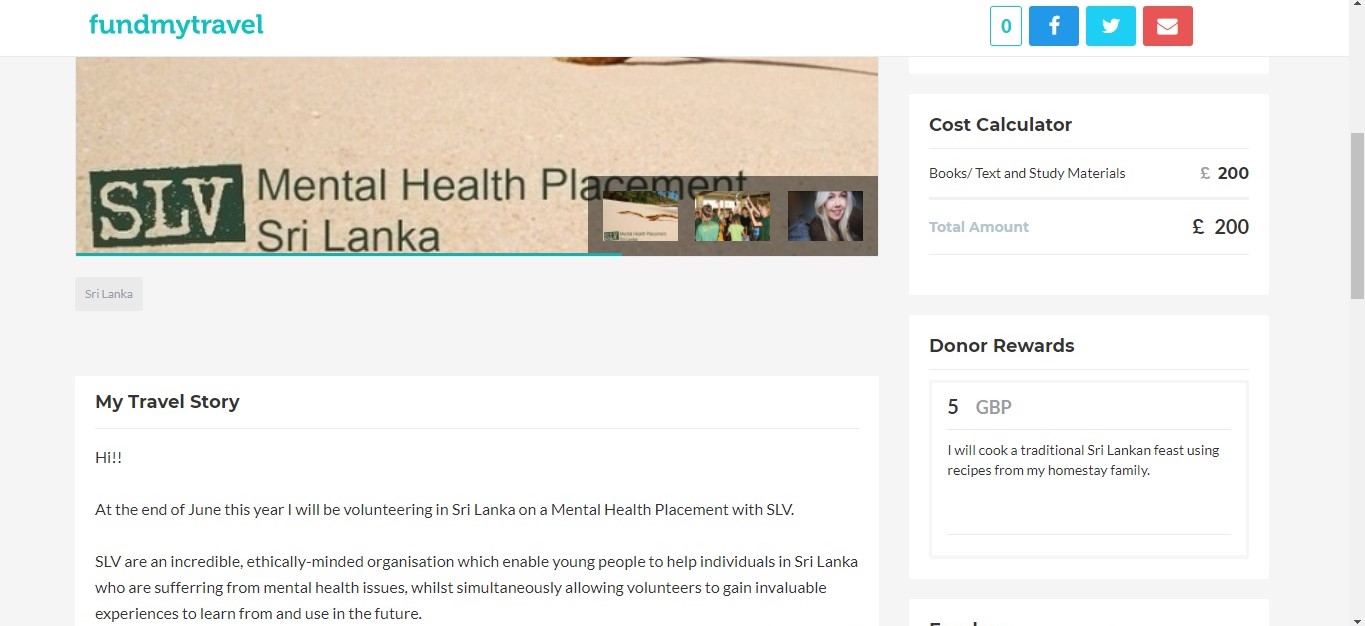Click the SLV green stamp logo in image

click(x=165, y=205)
